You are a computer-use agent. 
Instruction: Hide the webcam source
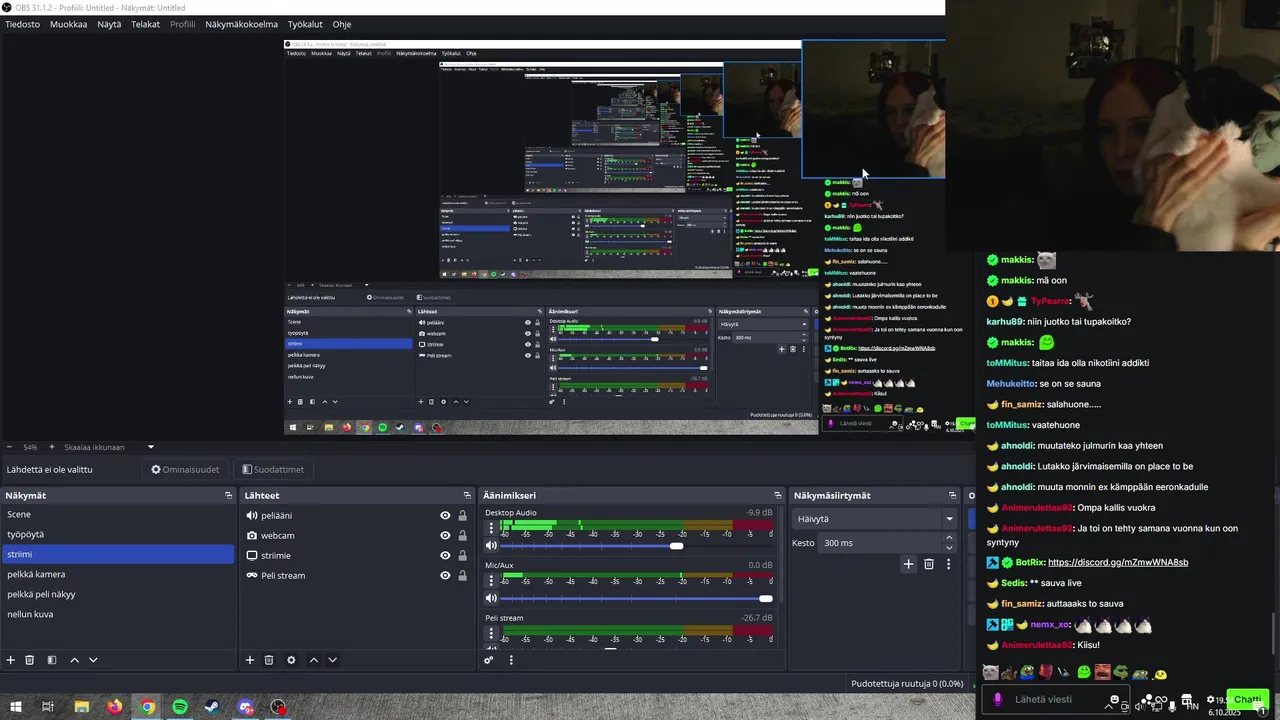445,535
